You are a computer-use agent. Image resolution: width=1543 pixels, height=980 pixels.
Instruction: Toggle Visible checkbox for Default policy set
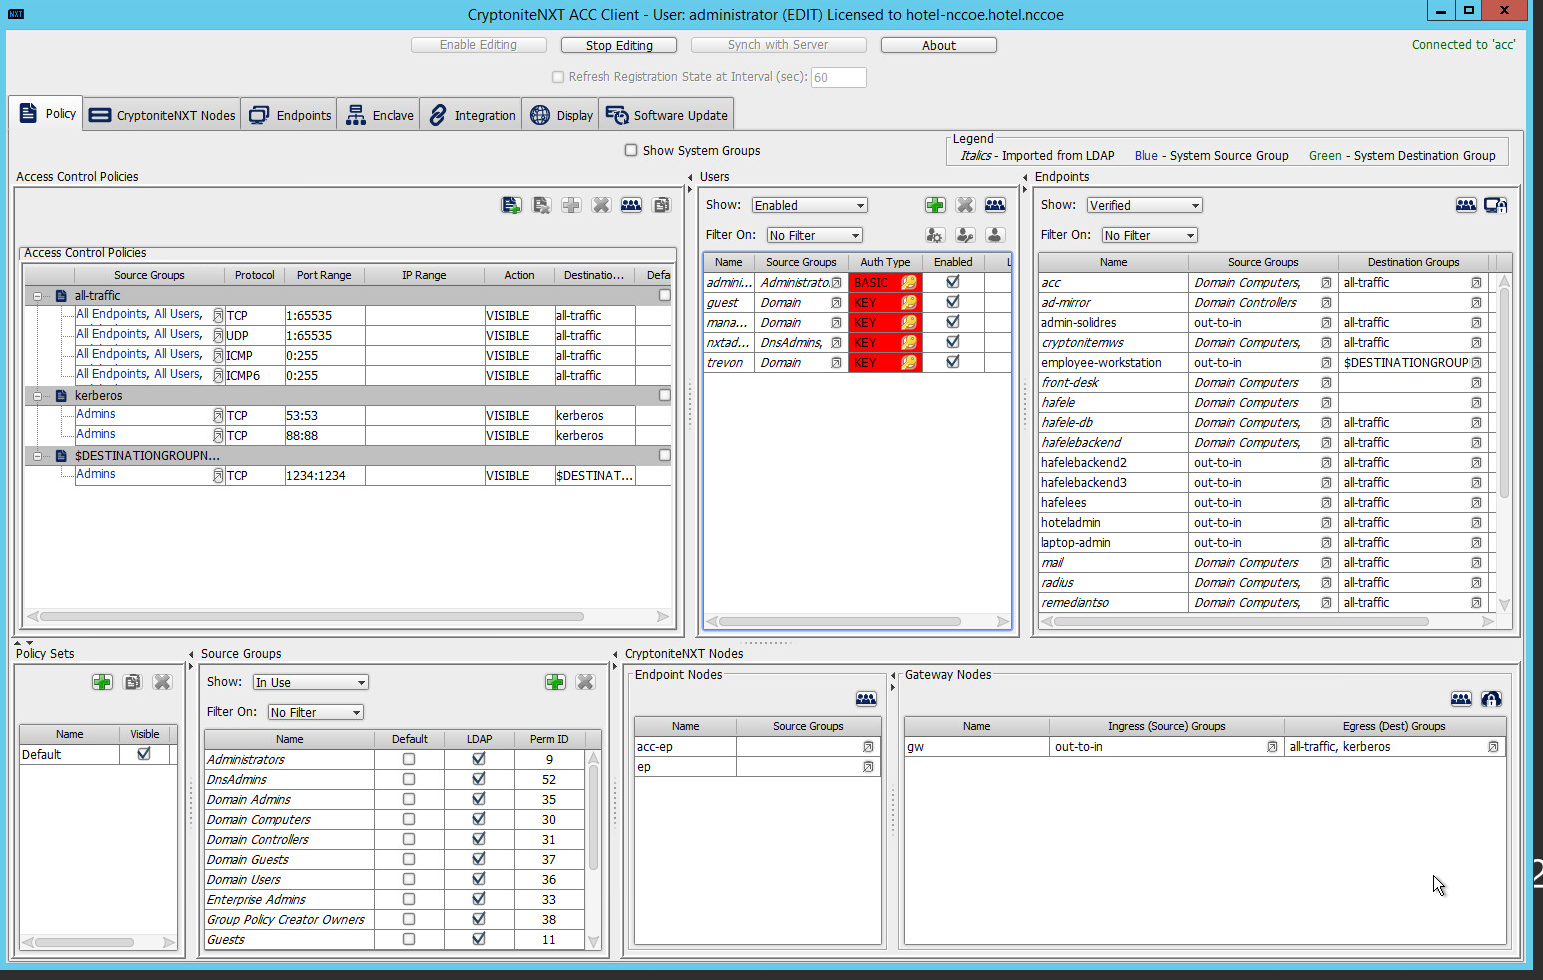[144, 754]
